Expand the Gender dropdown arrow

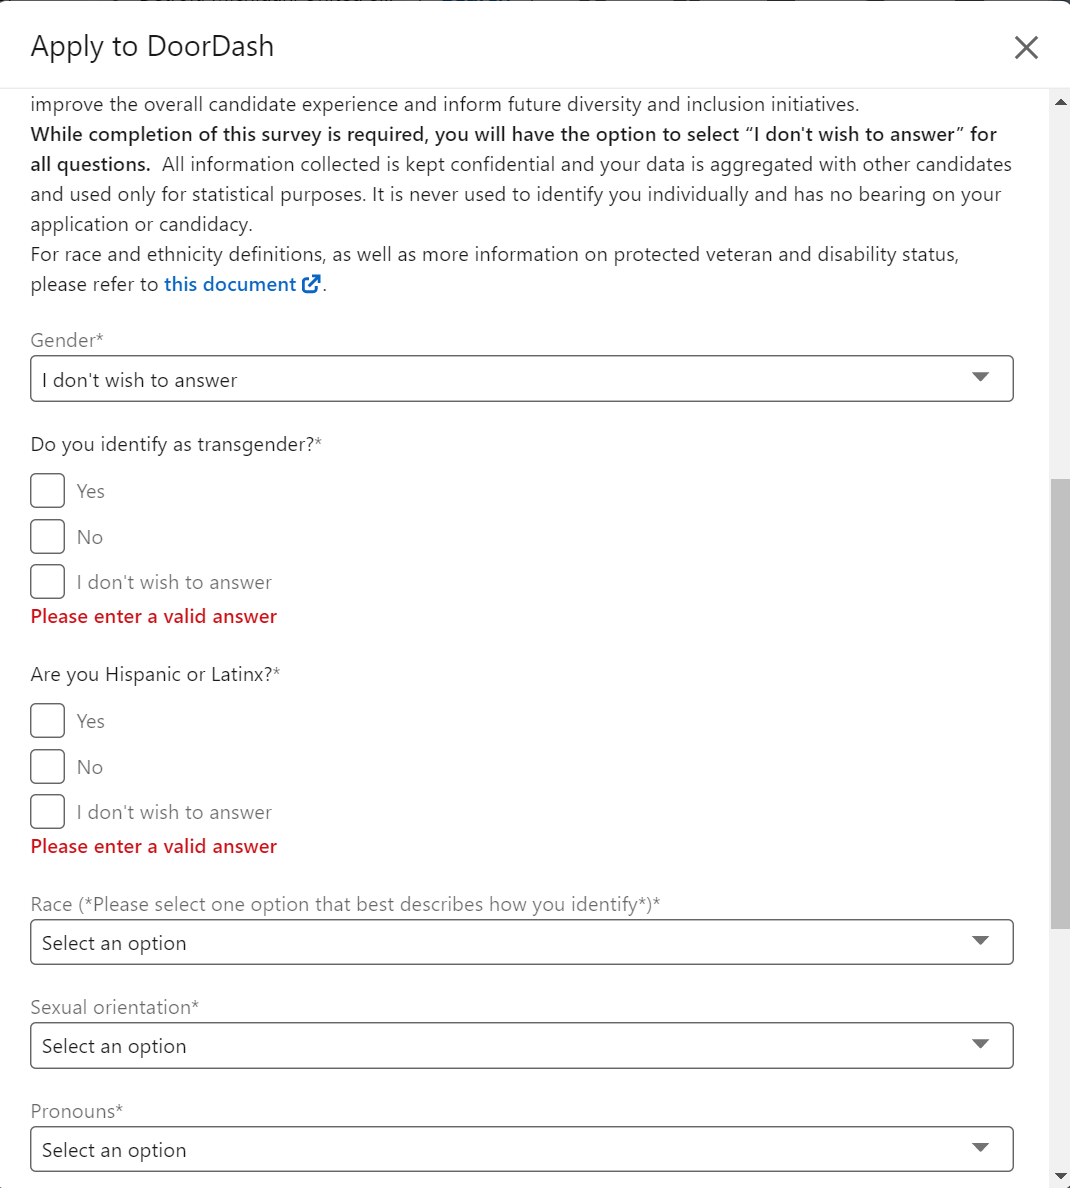[980, 377]
